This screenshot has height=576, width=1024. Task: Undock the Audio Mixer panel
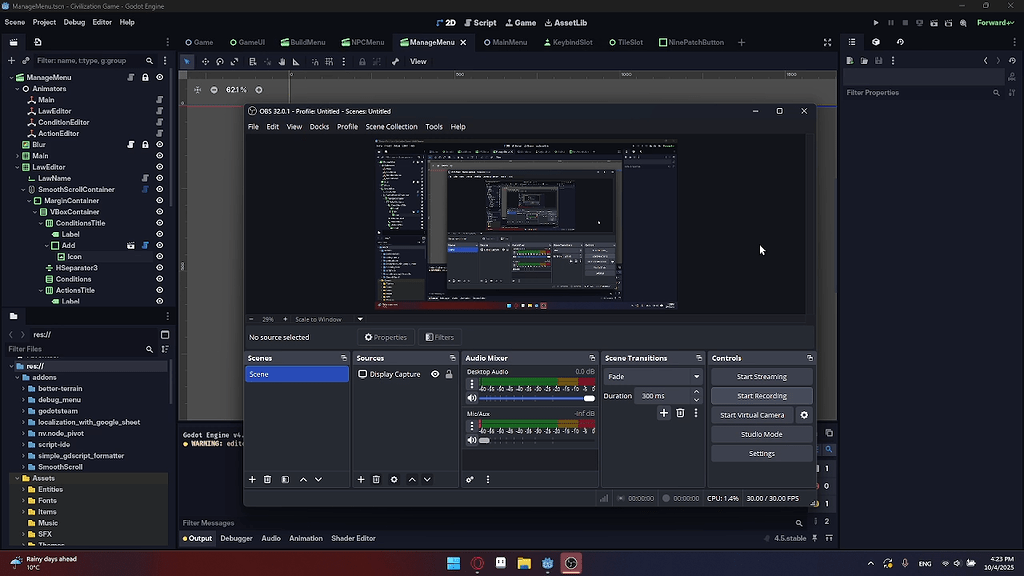(x=592, y=358)
